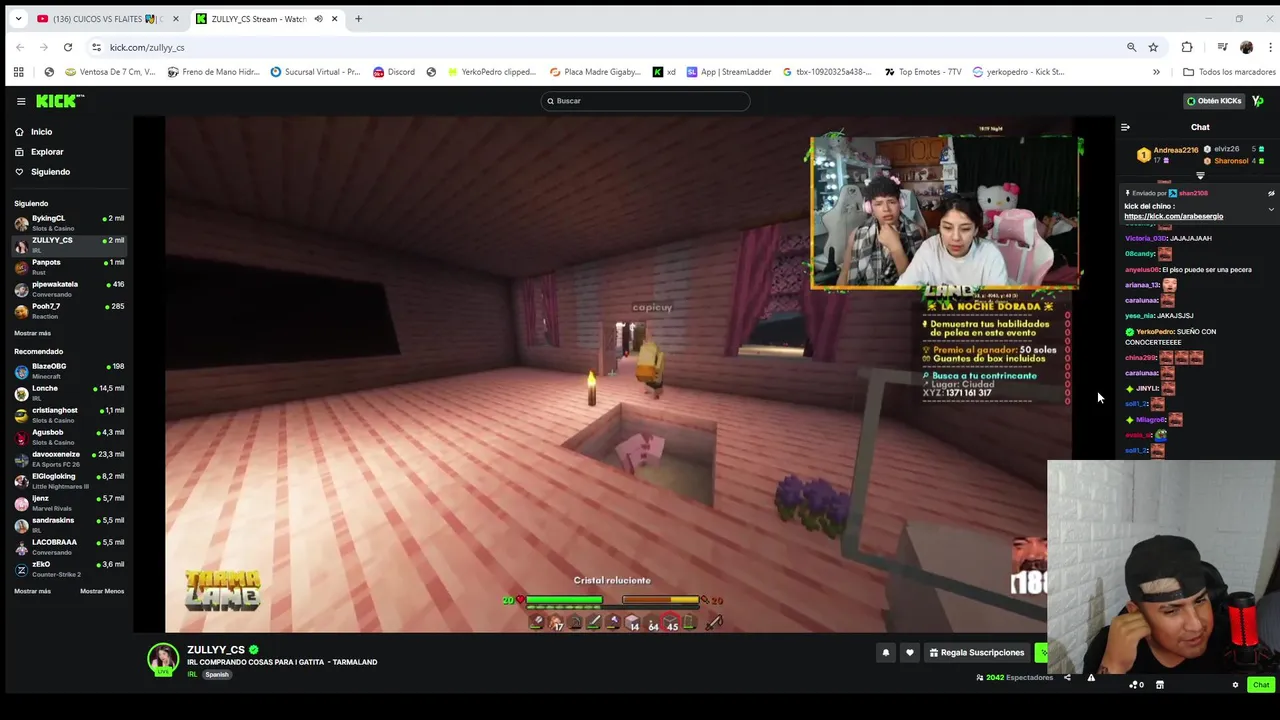Viewport: 1280px width, 720px height.
Task: Open davooxeneize recommended channel
Action: (69, 458)
